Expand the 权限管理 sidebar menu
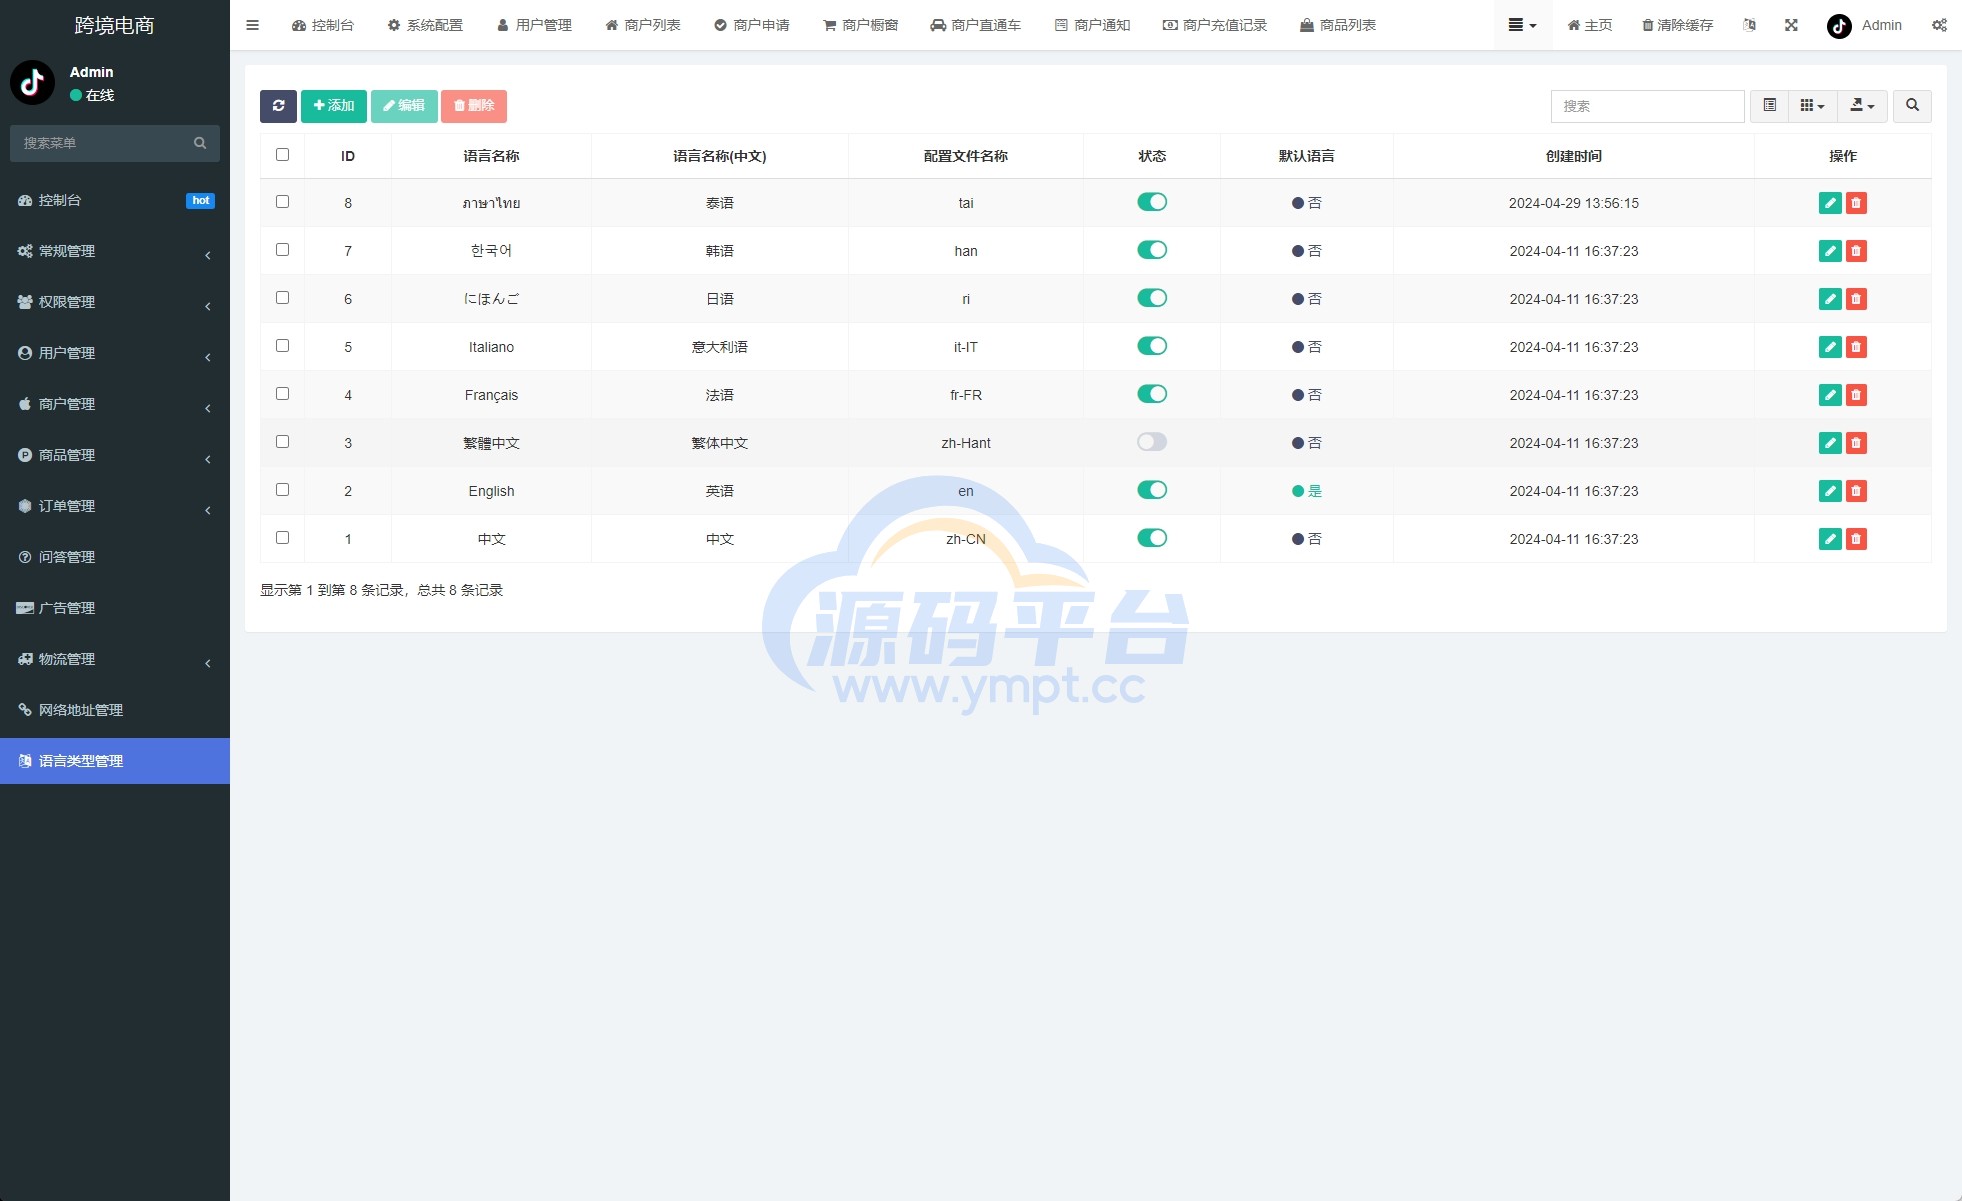The image size is (1962, 1201). coord(115,303)
